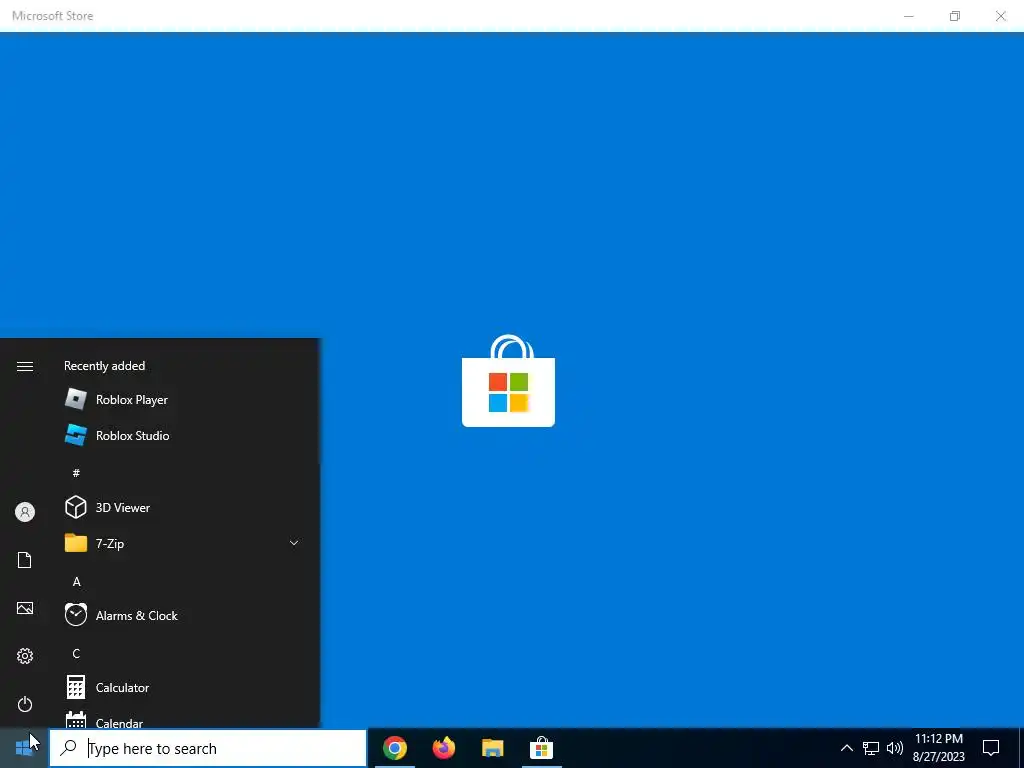The height and width of the screenshot is (768, 1024).
Task: Click the Microsoft Store shopping bag logo
Action: (x=508, y=381)
